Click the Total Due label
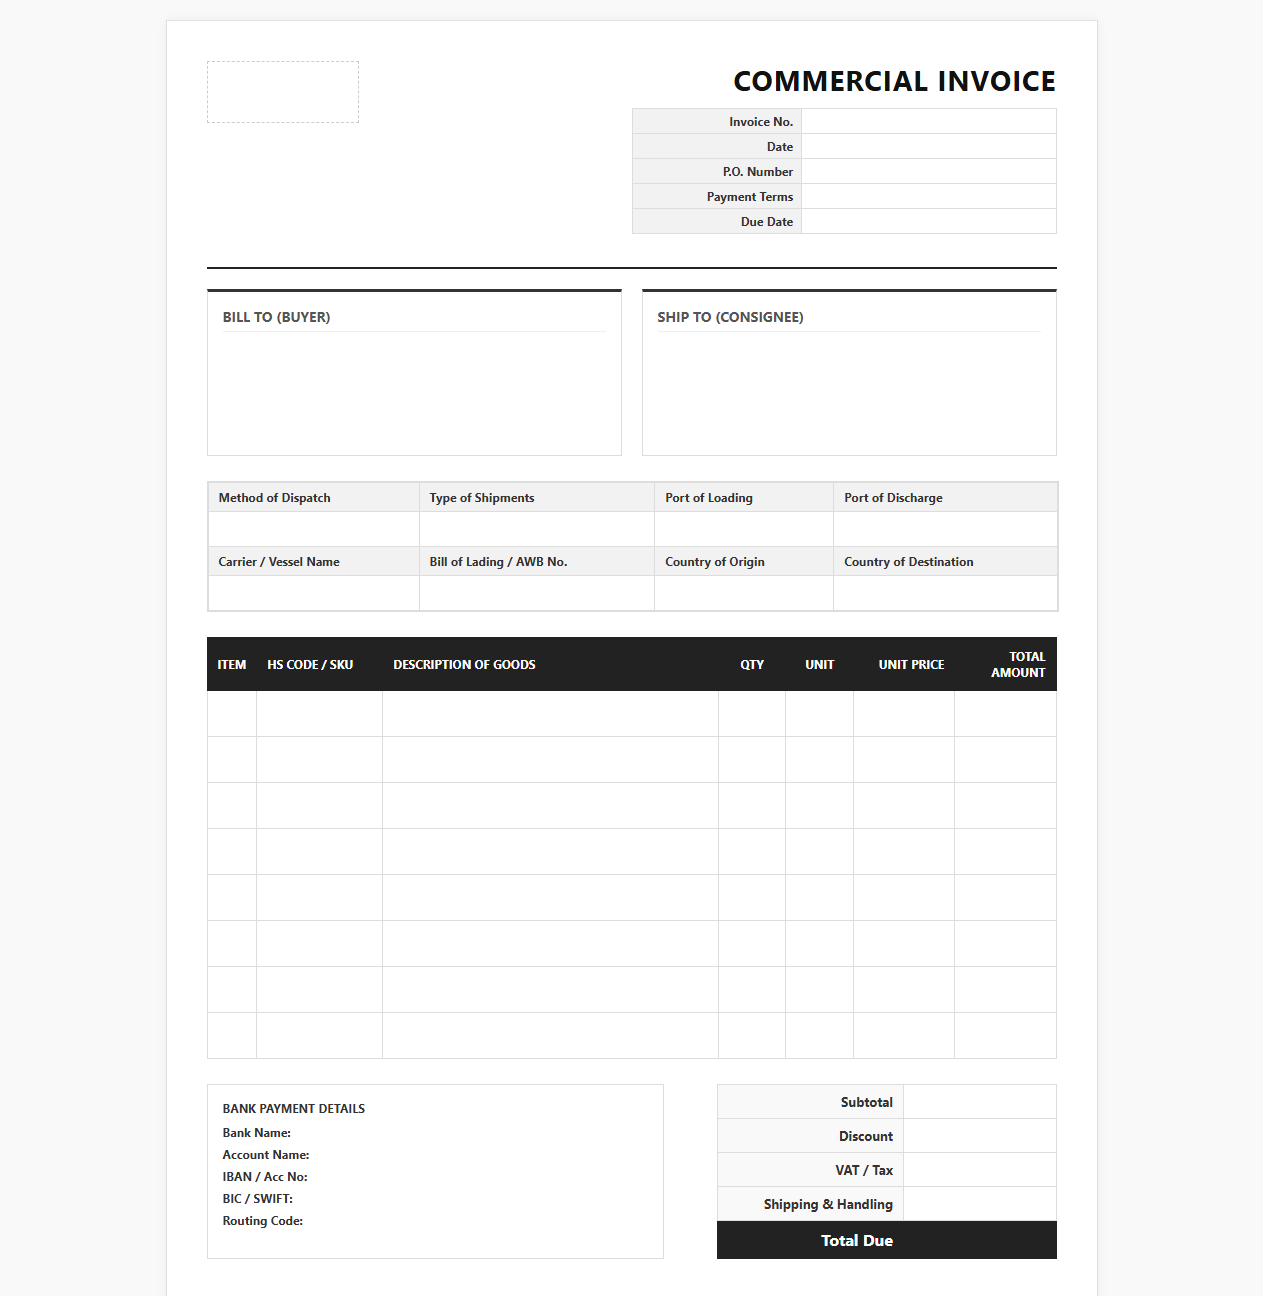Screen dimensions: 1263x1296 (857, 1240)
